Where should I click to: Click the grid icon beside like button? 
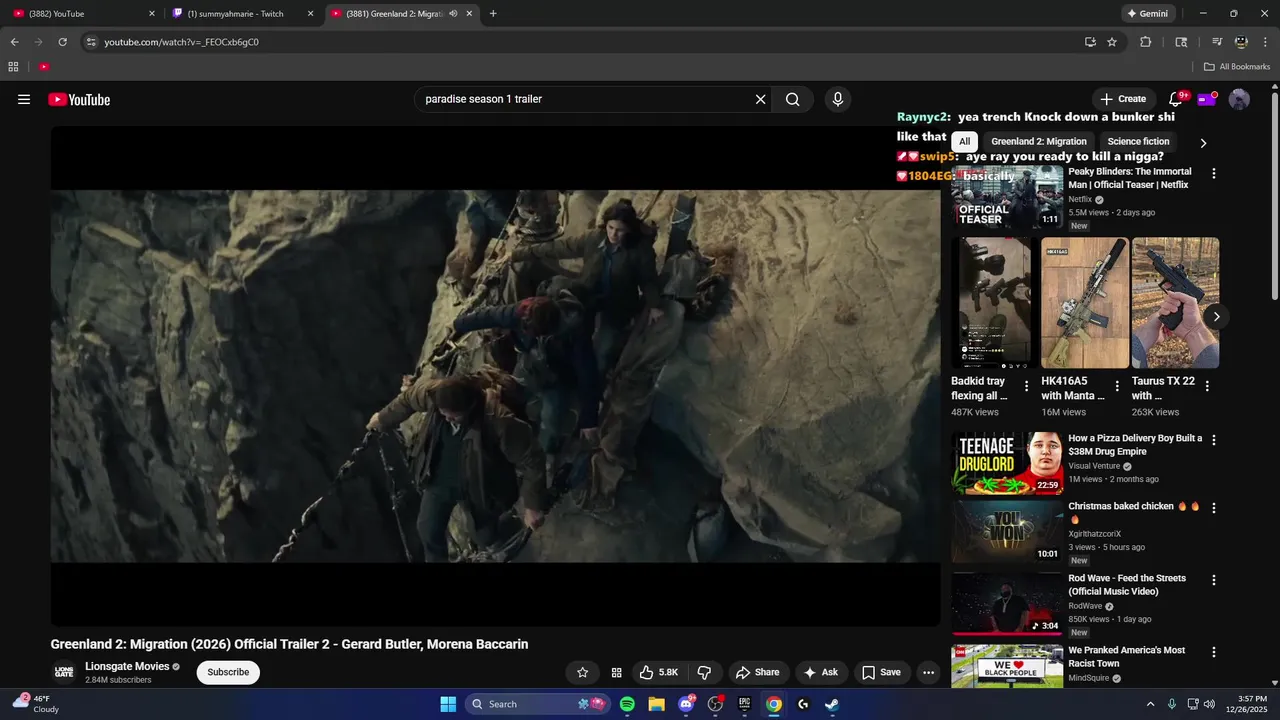(x=616, y=672)
